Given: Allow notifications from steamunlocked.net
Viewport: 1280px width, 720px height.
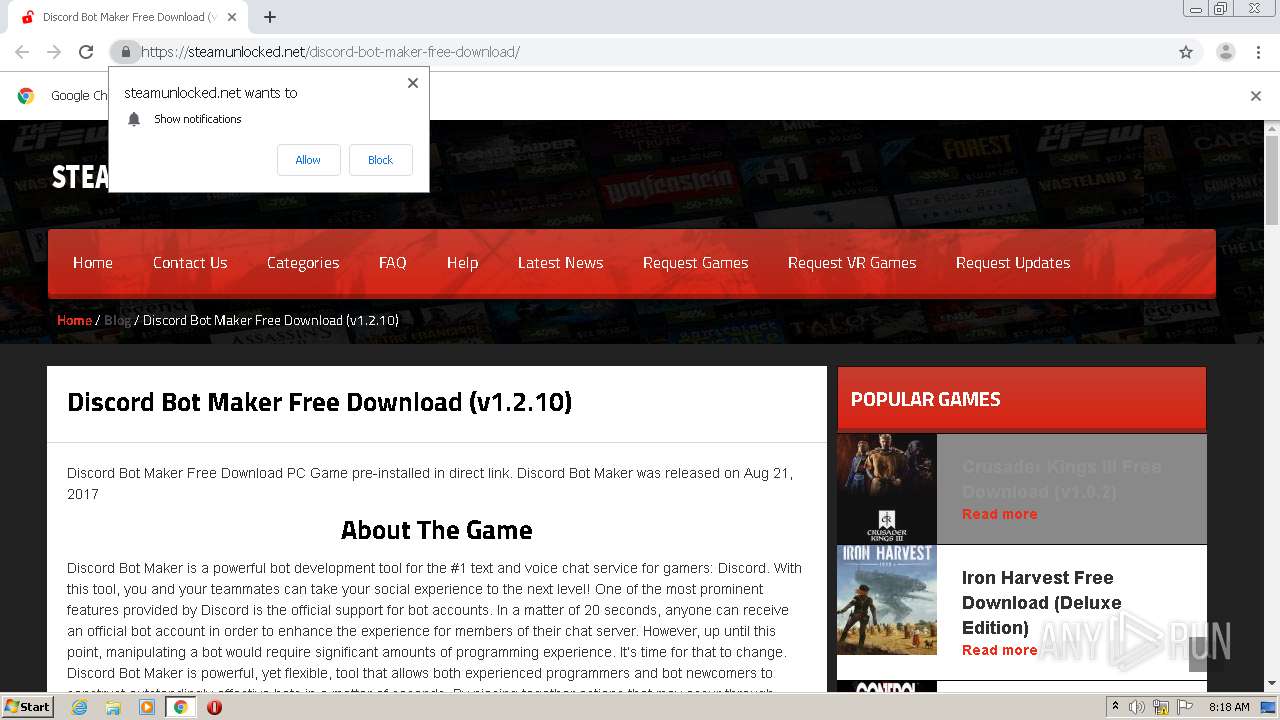Looking at the screenshot, I should [308, 160].
